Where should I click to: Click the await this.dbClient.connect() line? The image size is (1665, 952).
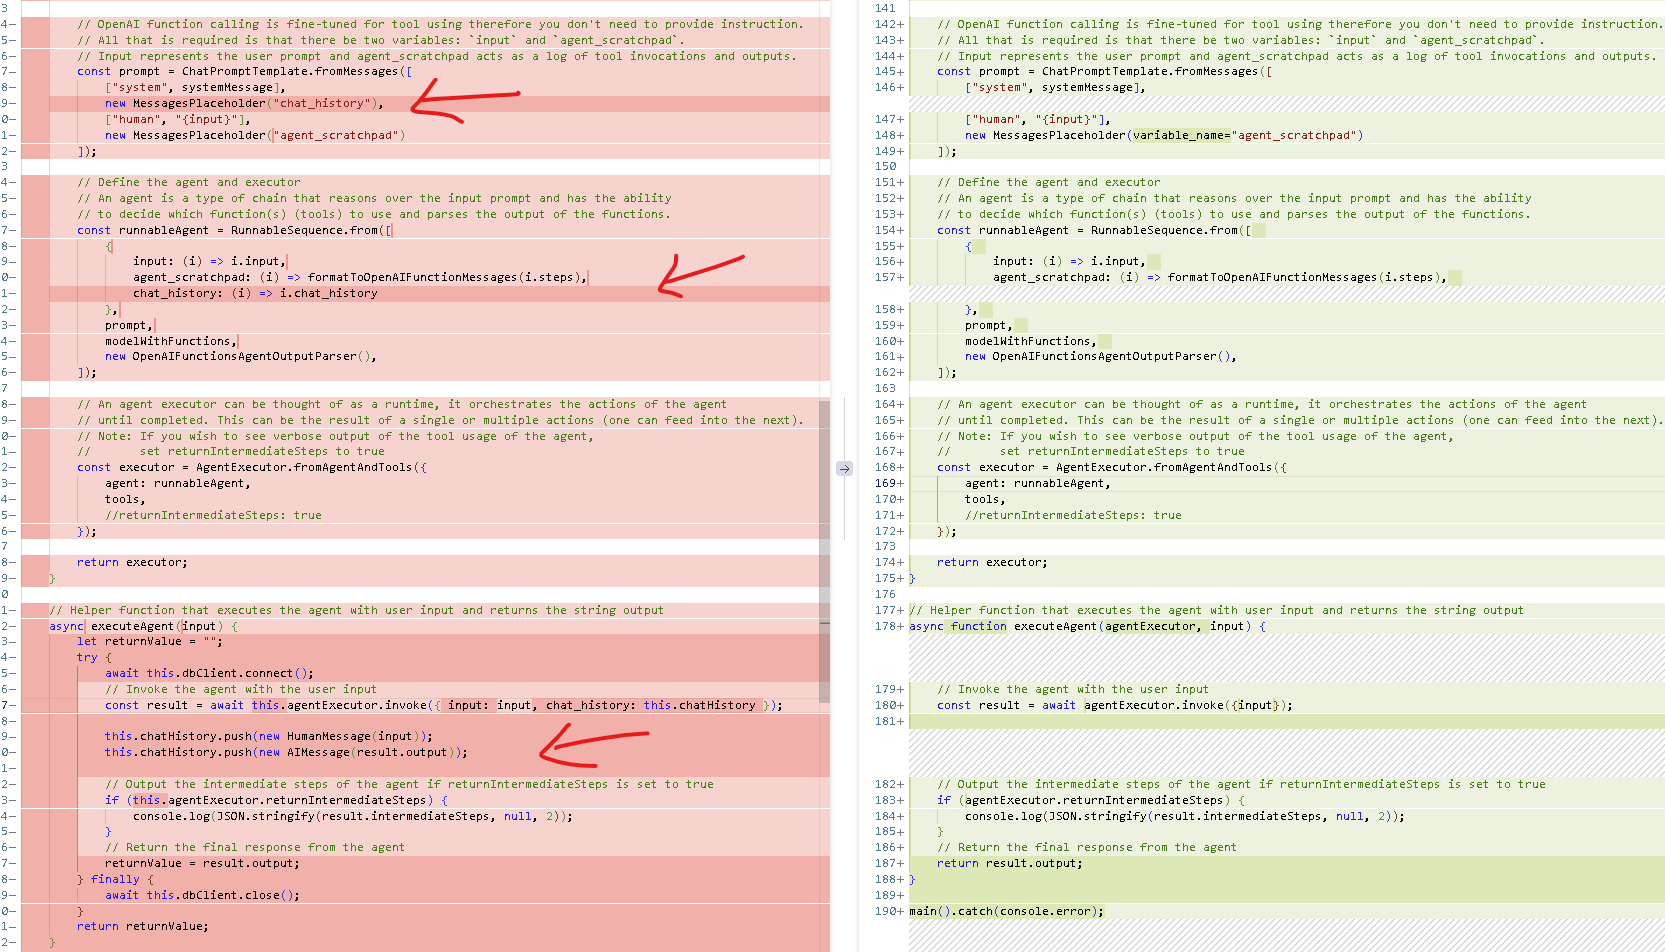(209, 673)
